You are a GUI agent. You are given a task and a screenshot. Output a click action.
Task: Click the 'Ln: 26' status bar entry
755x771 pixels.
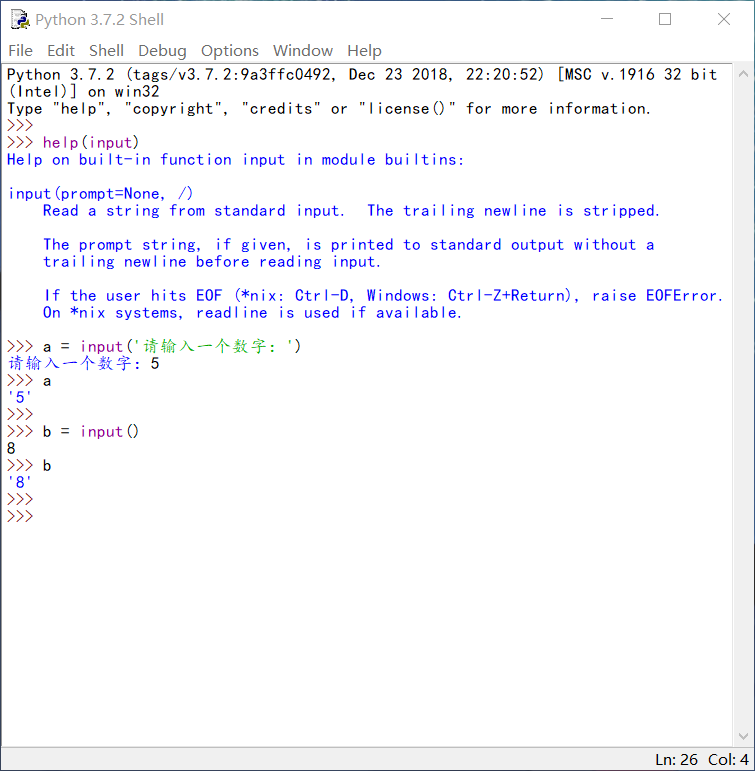click(676, 760)
